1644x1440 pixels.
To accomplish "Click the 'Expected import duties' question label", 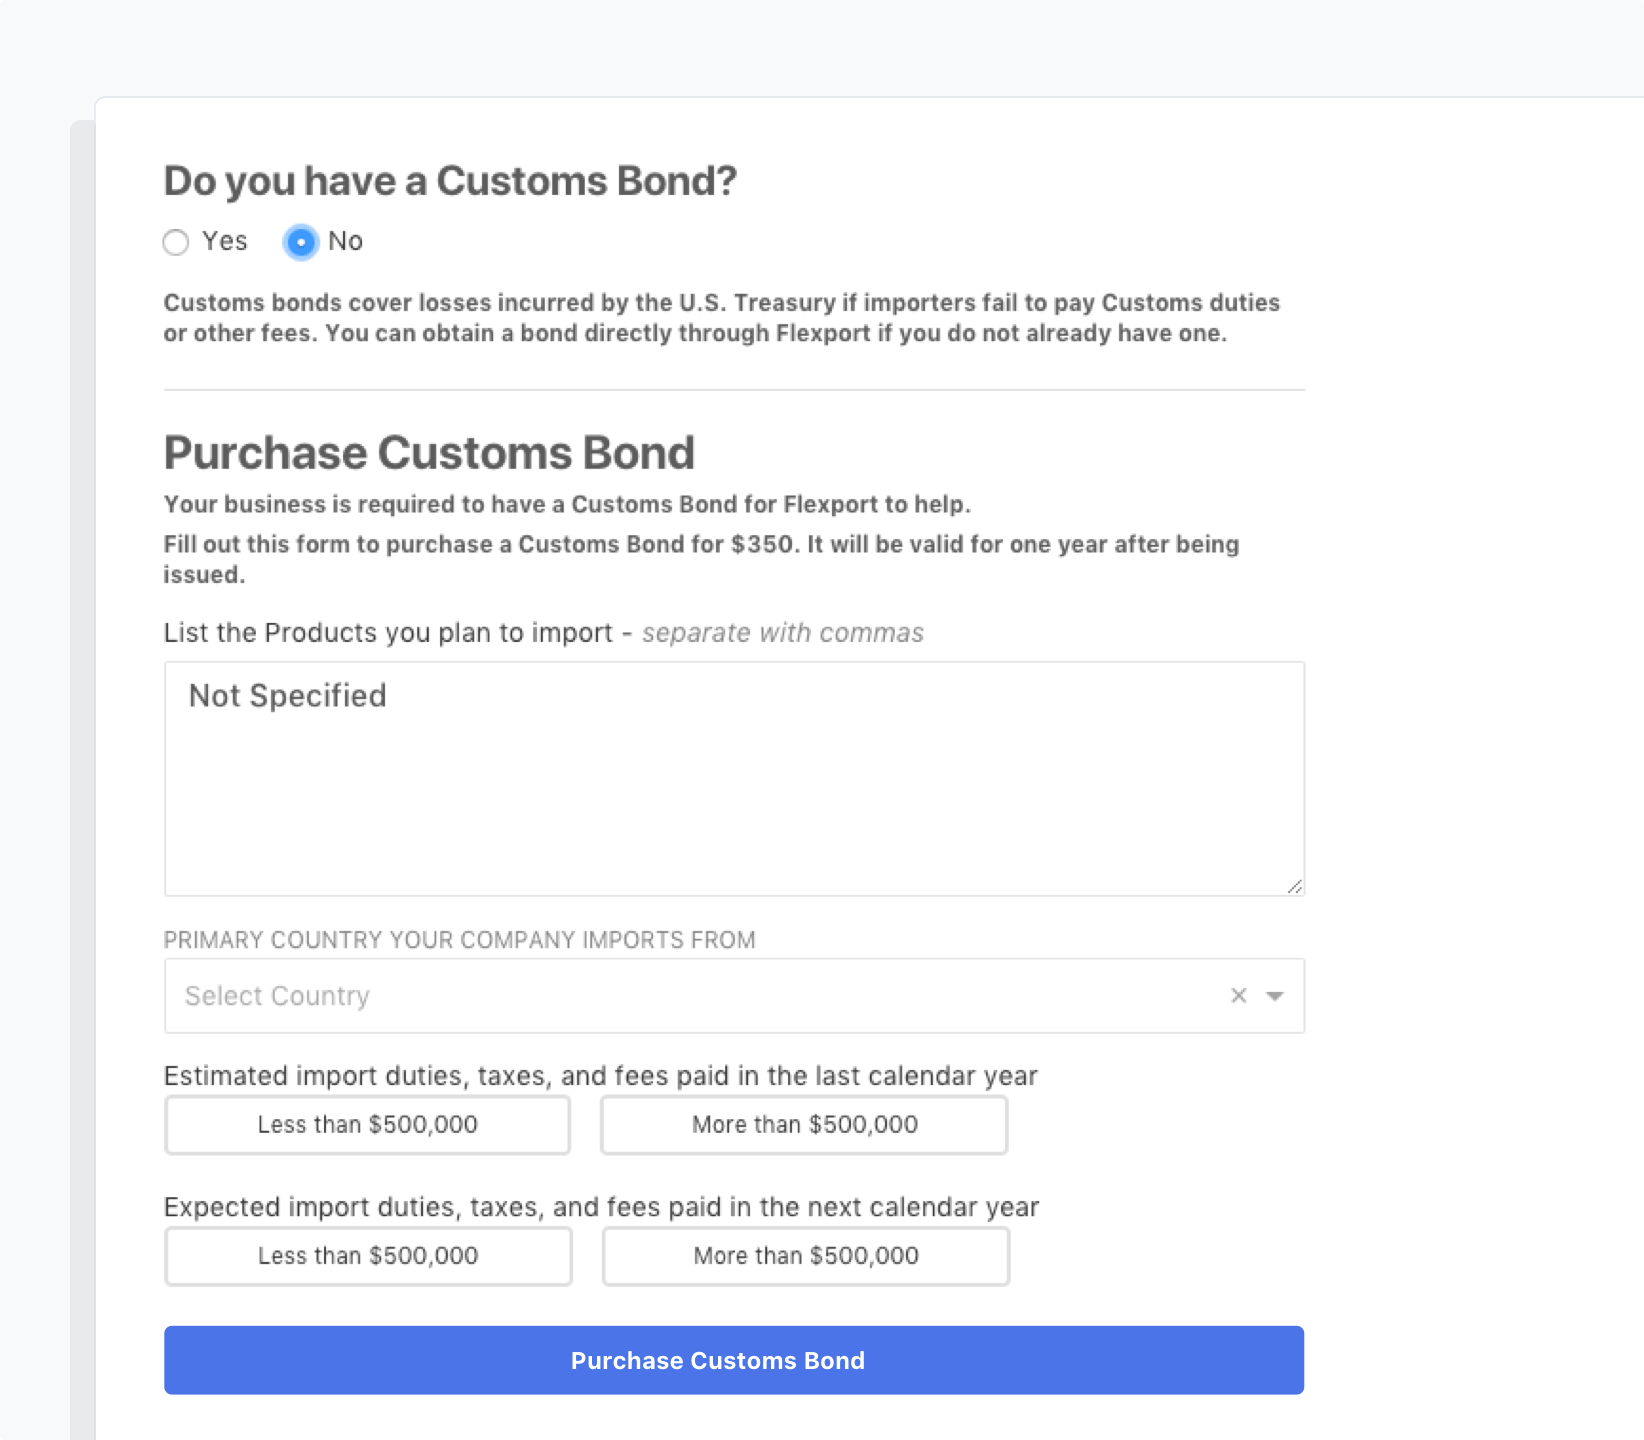I will tap(602, 1207).
